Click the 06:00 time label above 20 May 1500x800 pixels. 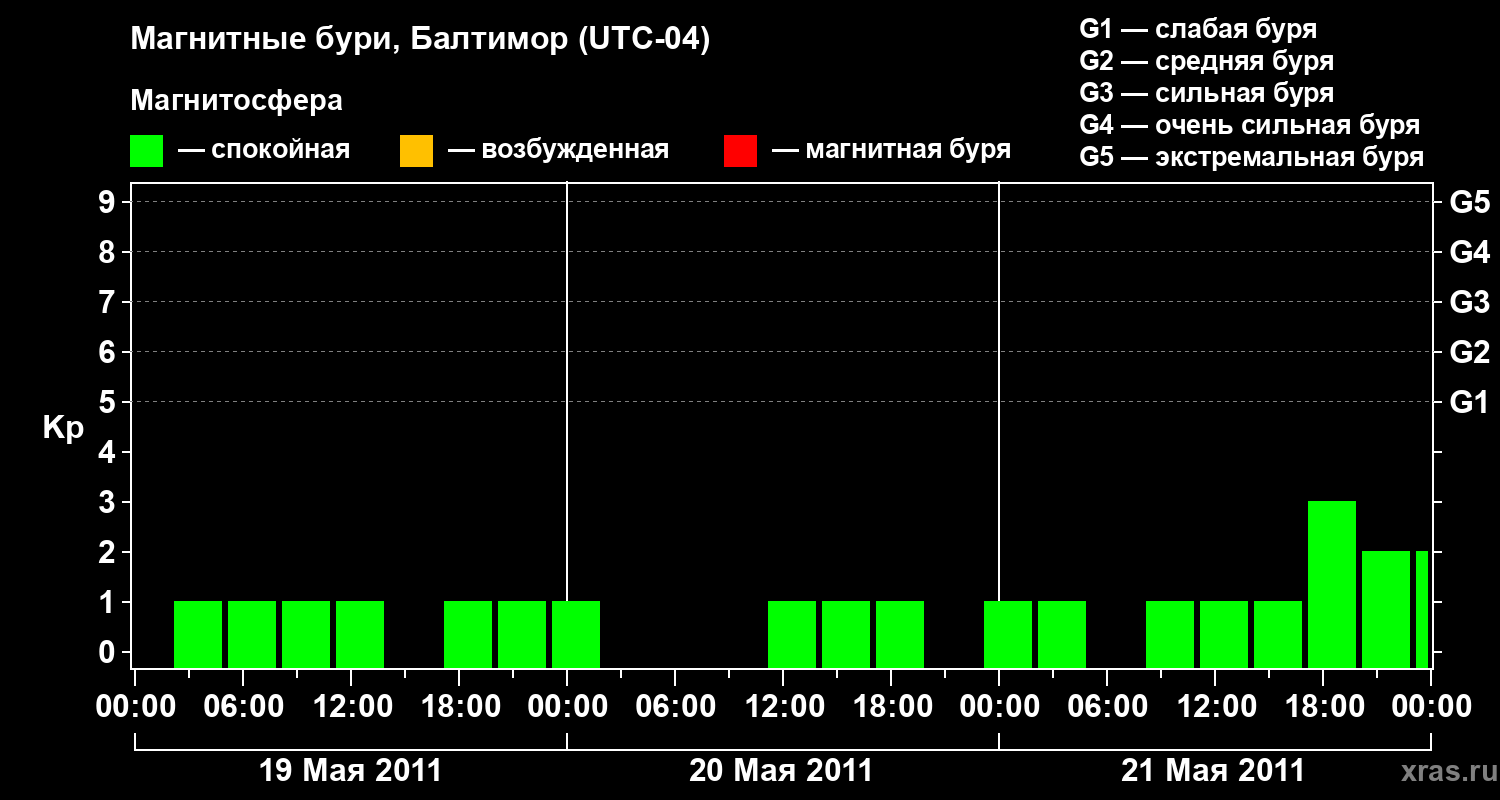(675, 707)
